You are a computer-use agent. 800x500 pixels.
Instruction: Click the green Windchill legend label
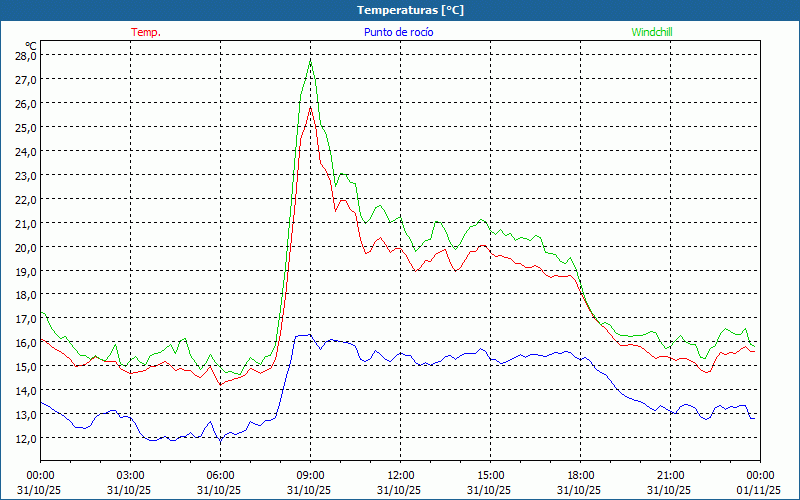[x=652, y=32]
